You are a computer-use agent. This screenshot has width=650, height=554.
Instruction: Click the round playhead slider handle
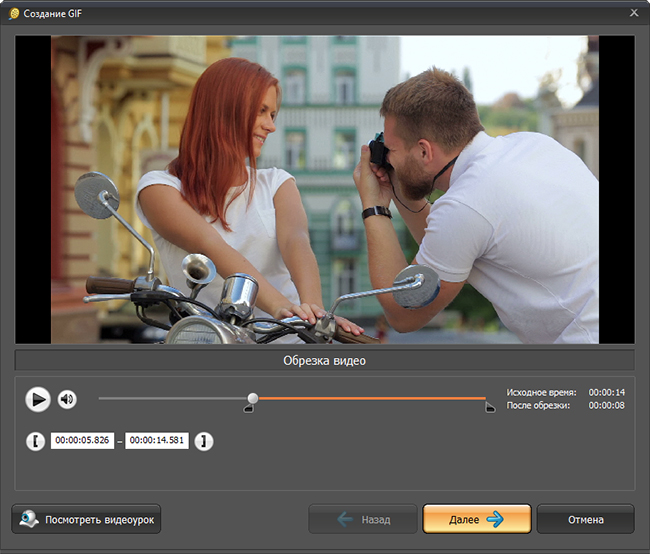[253, 398]
